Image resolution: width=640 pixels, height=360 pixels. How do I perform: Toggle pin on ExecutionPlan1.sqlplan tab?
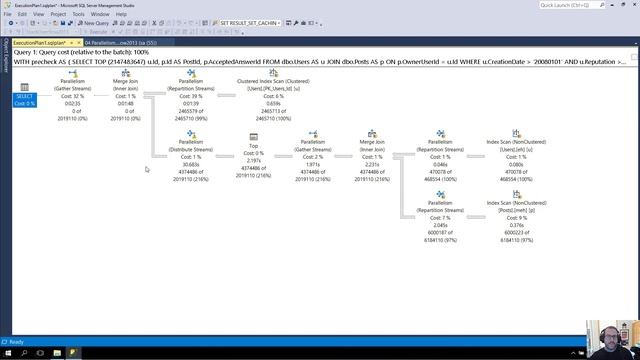coord(71,42)
